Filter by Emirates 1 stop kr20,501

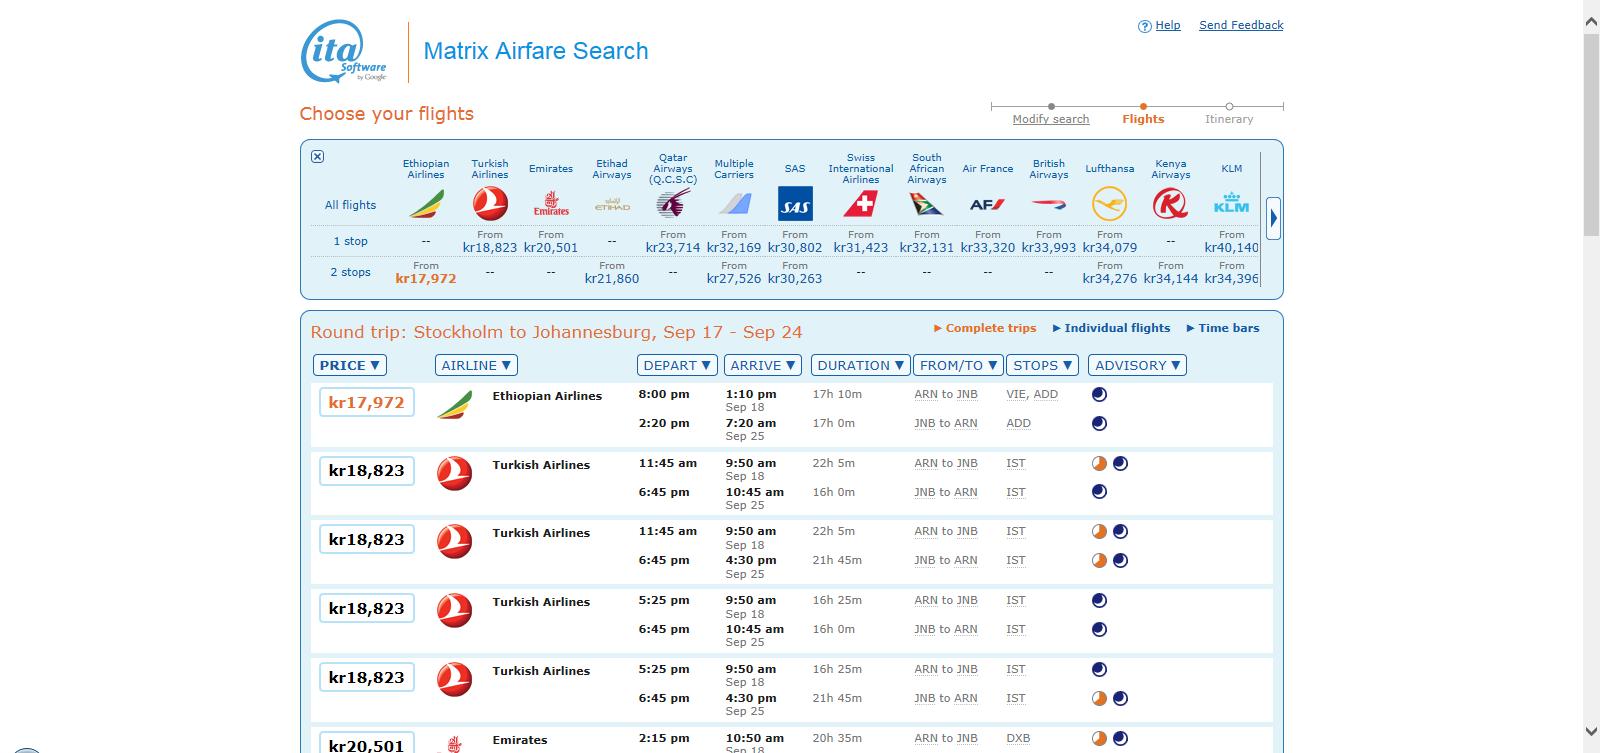[x=551, y=248]
